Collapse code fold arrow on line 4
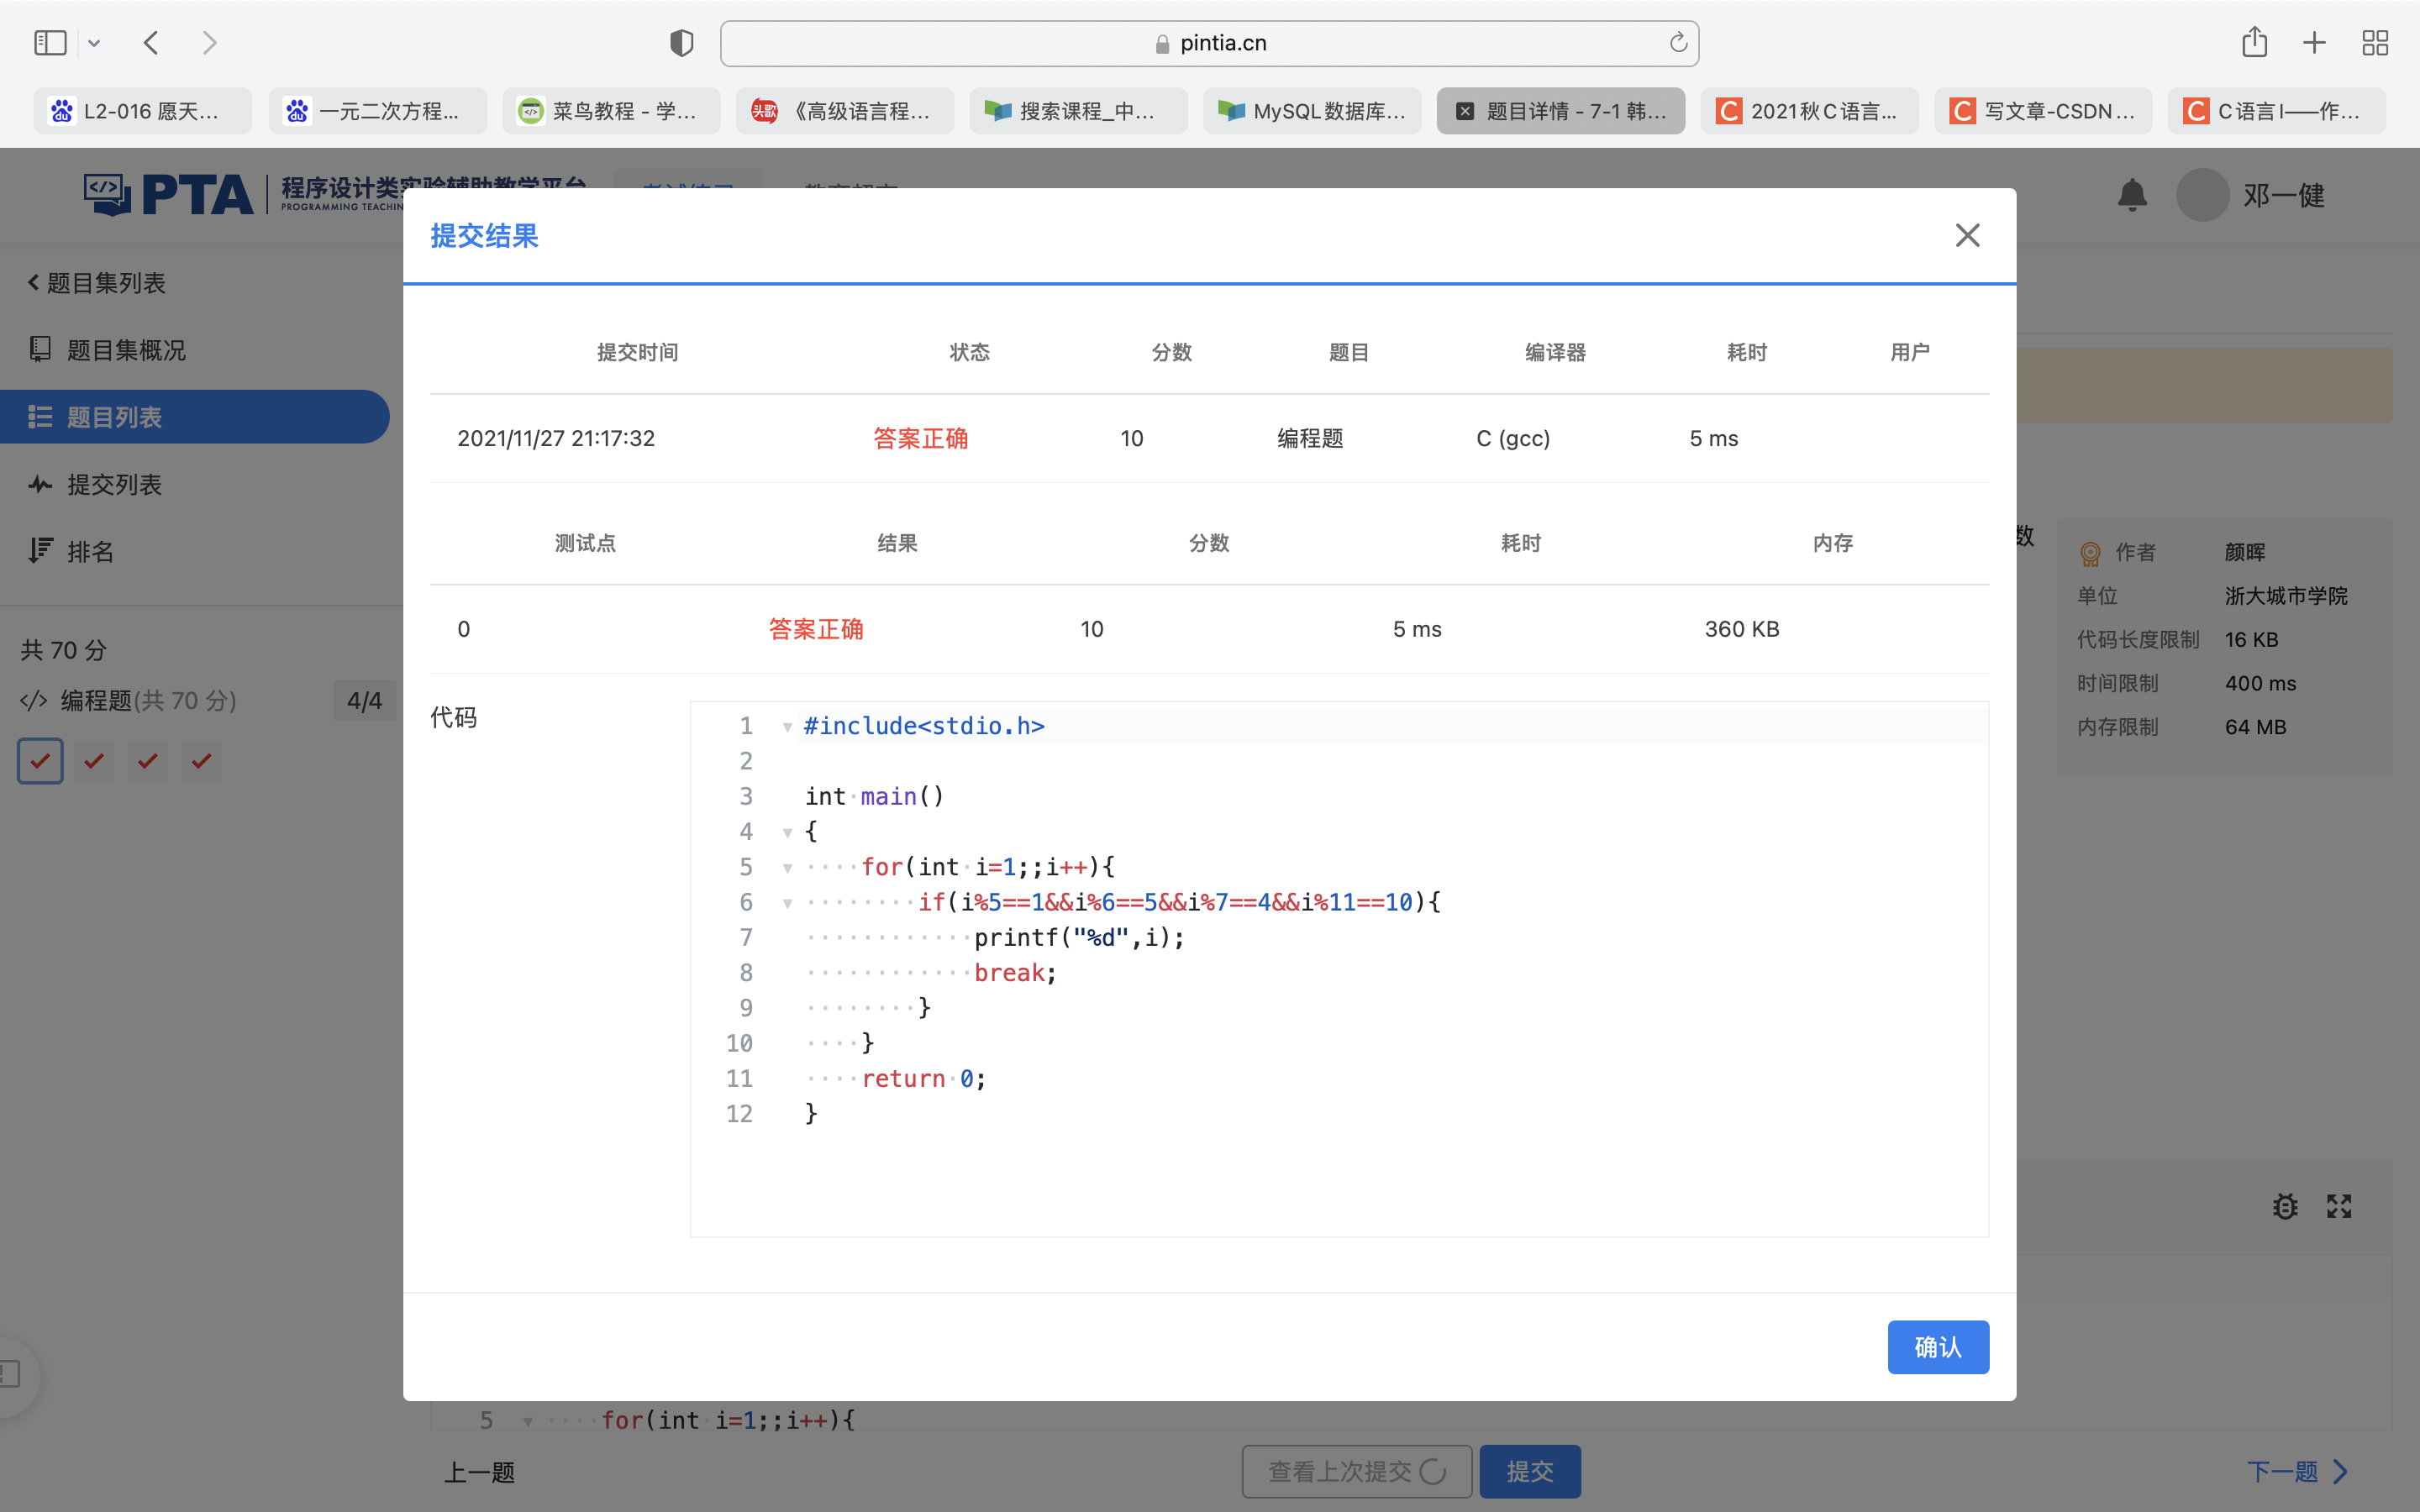 788,832
